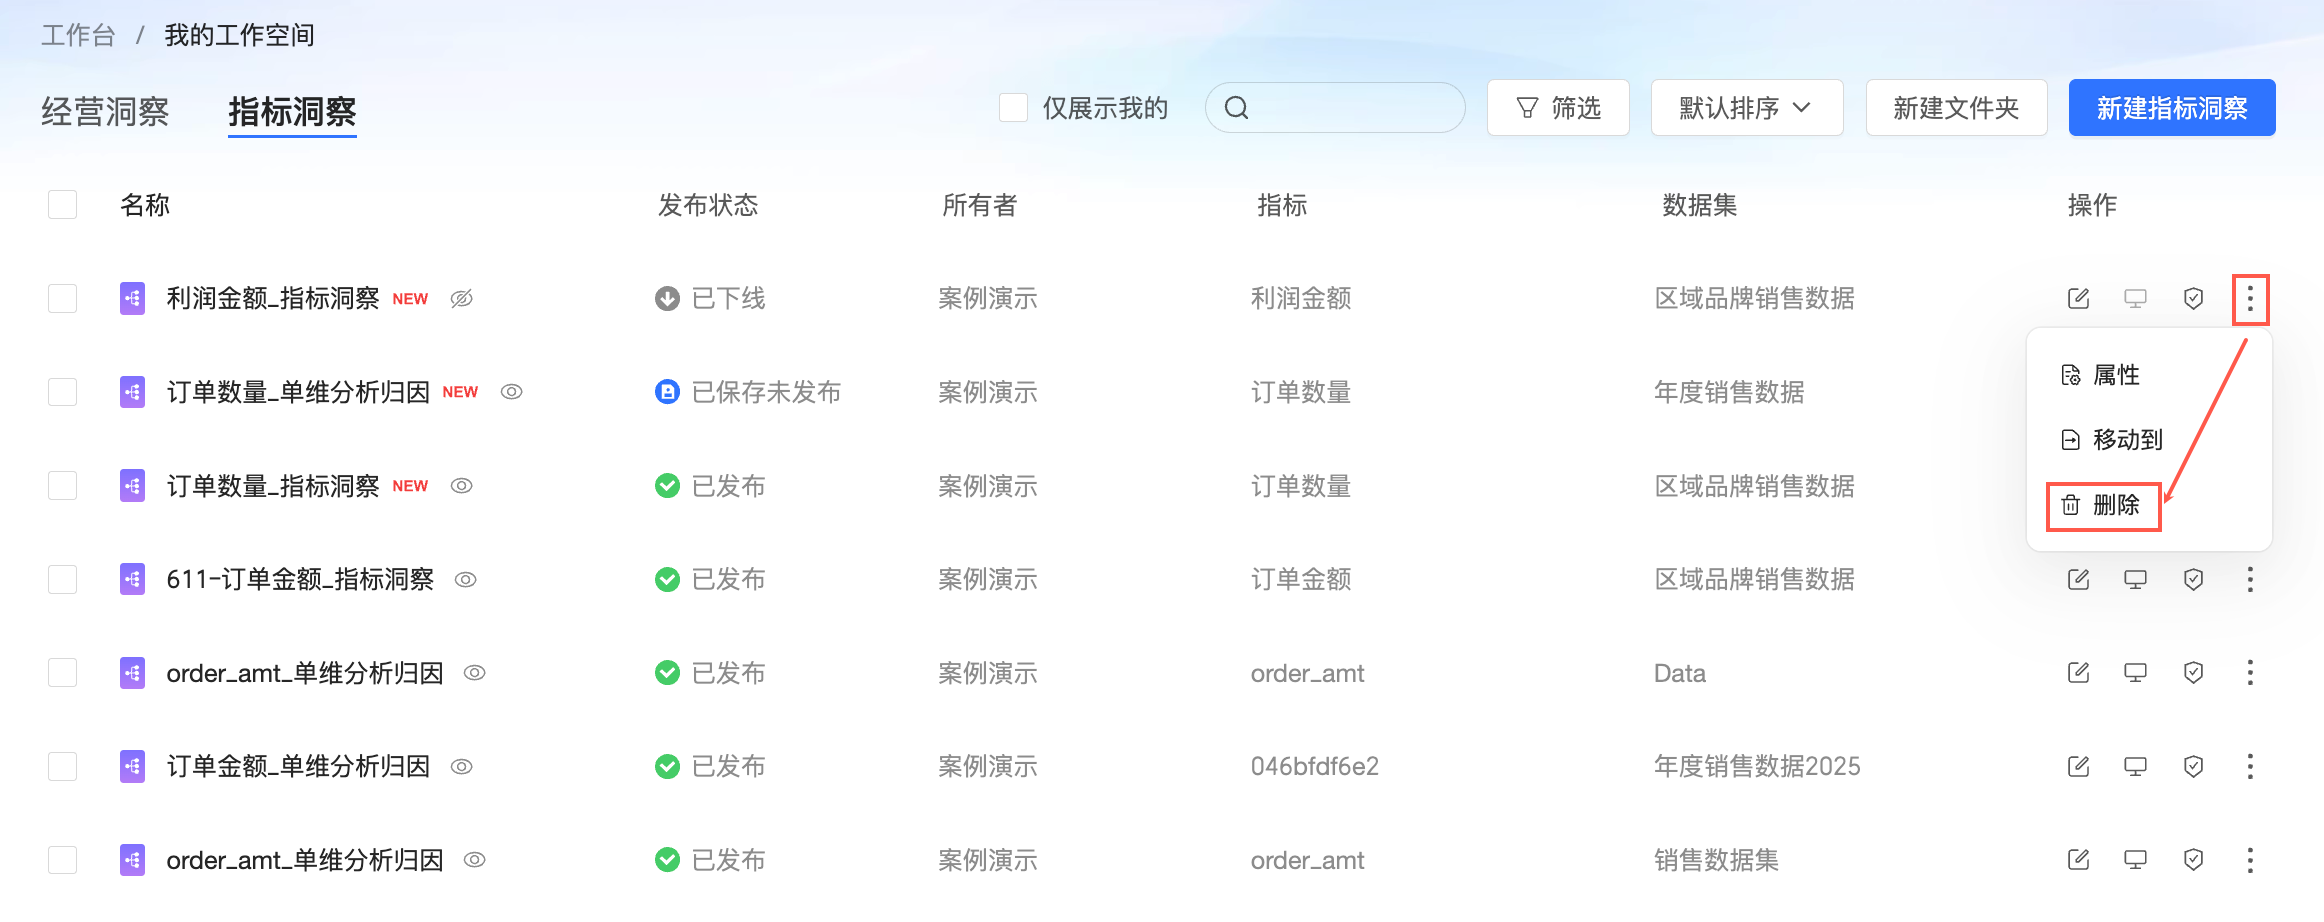The height and width of the screenshot is (922, 2324).
Task: Click edit icon in the 销售数据集 row
Action: [2078, 859]
